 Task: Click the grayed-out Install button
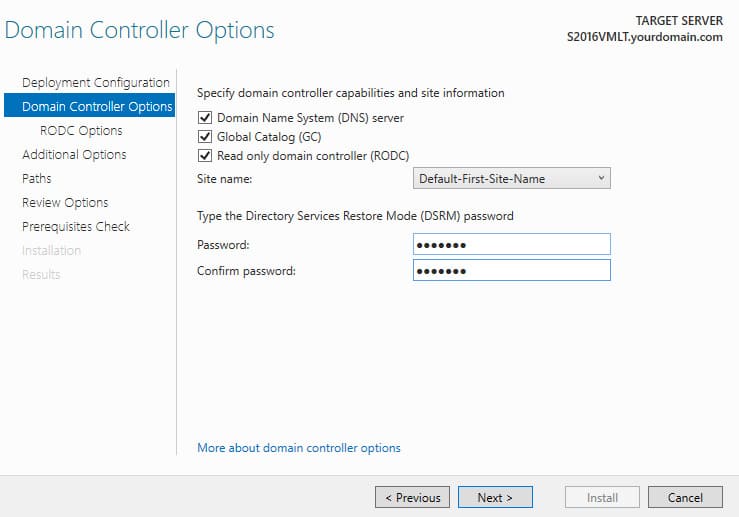pos(602,497)
